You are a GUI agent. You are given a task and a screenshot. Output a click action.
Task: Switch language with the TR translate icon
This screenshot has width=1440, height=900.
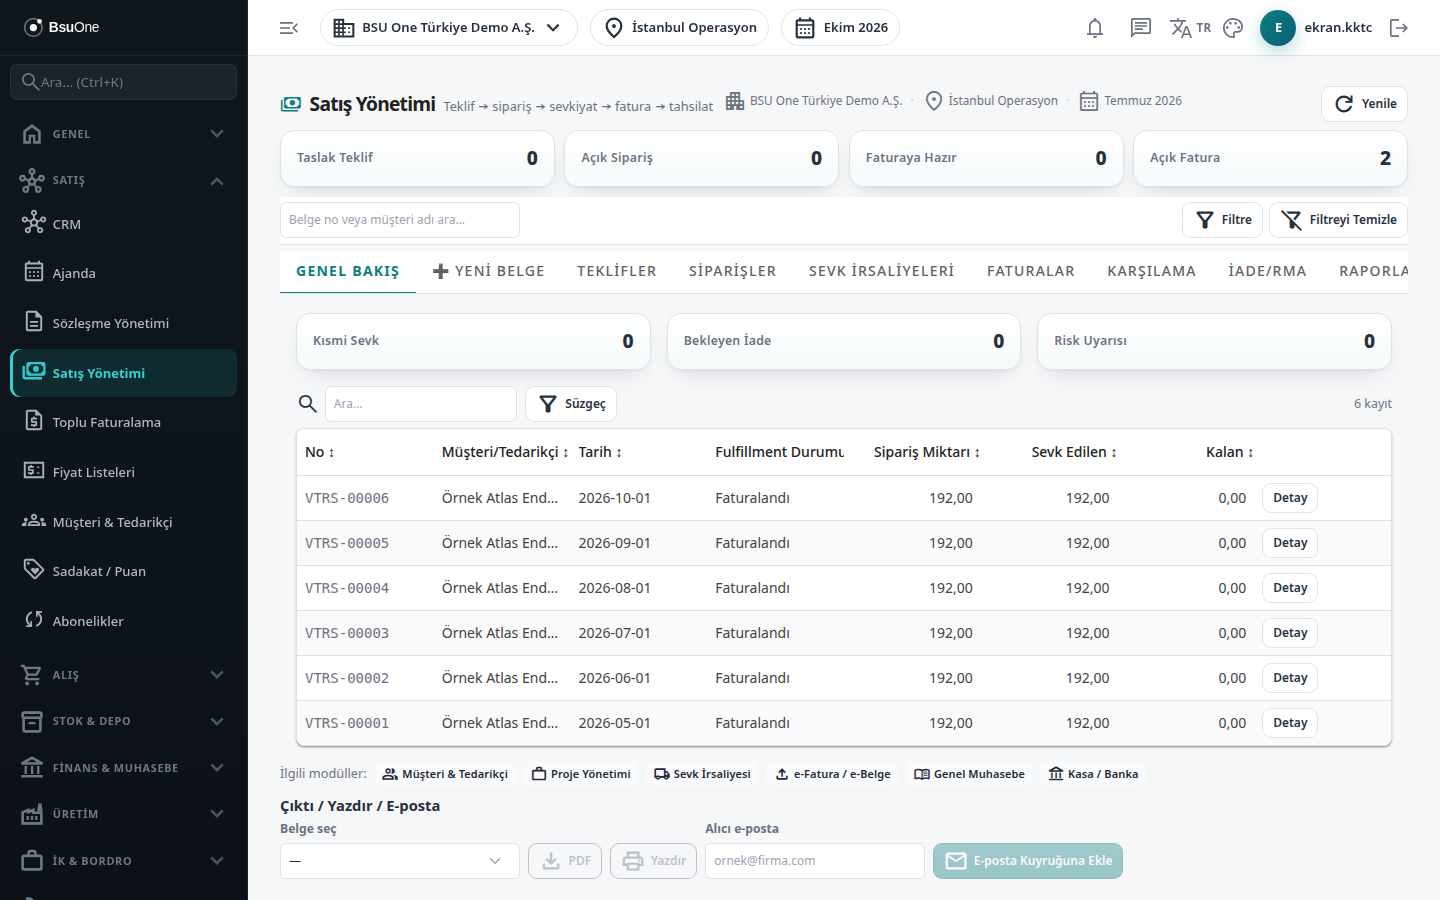(1190, 28)
